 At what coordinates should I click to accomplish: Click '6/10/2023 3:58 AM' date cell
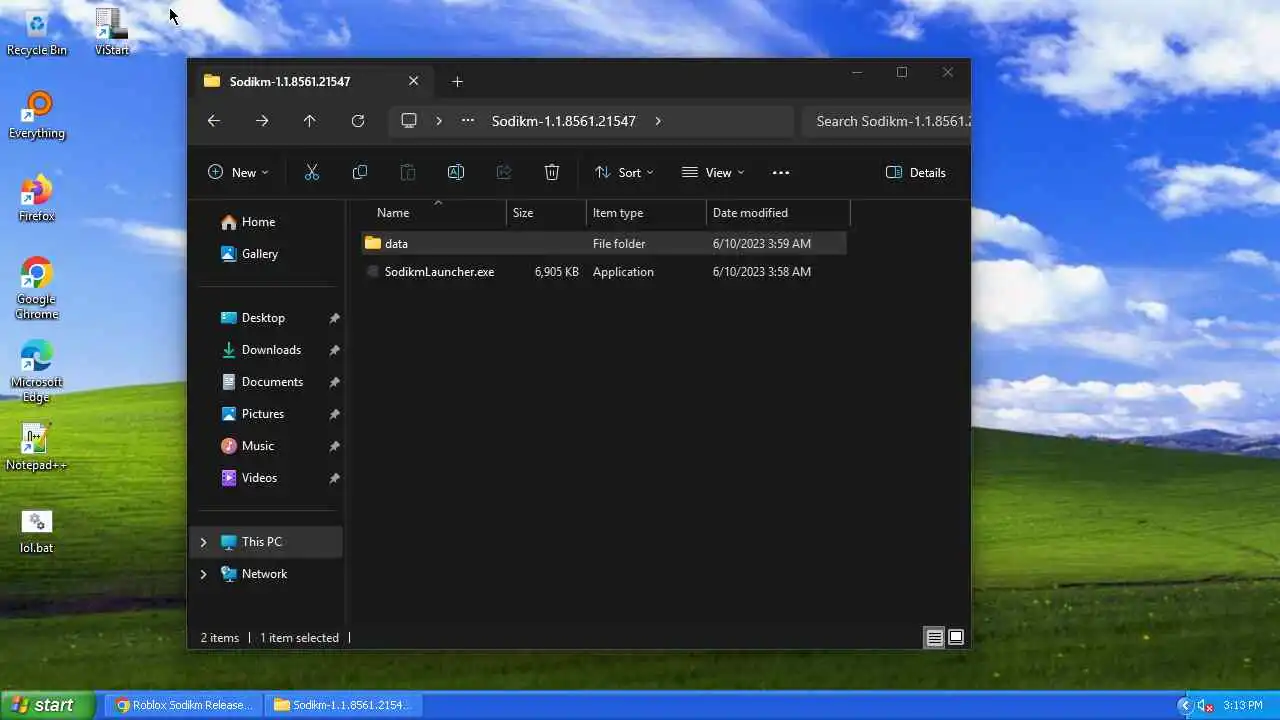coord(762,272)
